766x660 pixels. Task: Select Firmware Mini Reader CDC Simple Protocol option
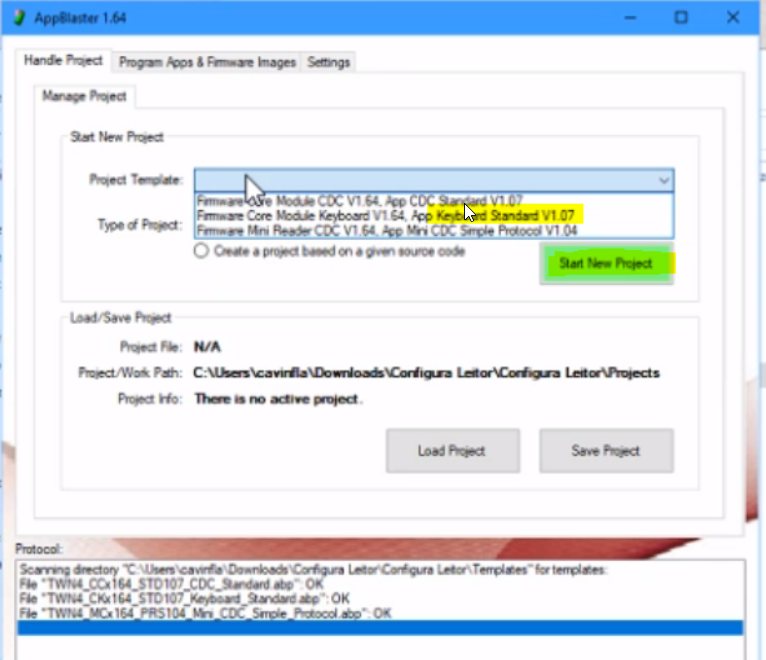click(387, 231)
